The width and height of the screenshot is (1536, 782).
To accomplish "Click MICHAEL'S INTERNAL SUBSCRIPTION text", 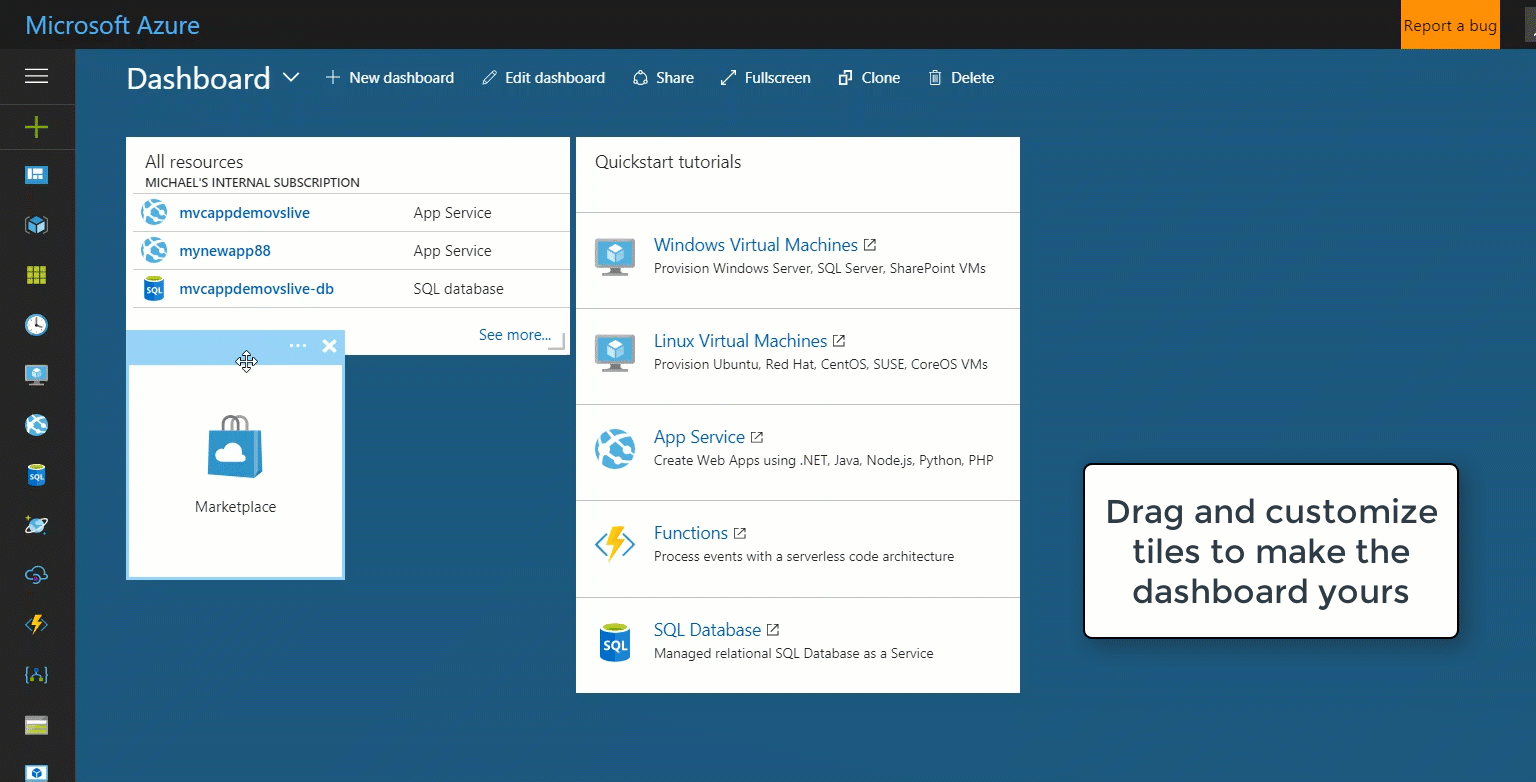I will click(252, 183).
